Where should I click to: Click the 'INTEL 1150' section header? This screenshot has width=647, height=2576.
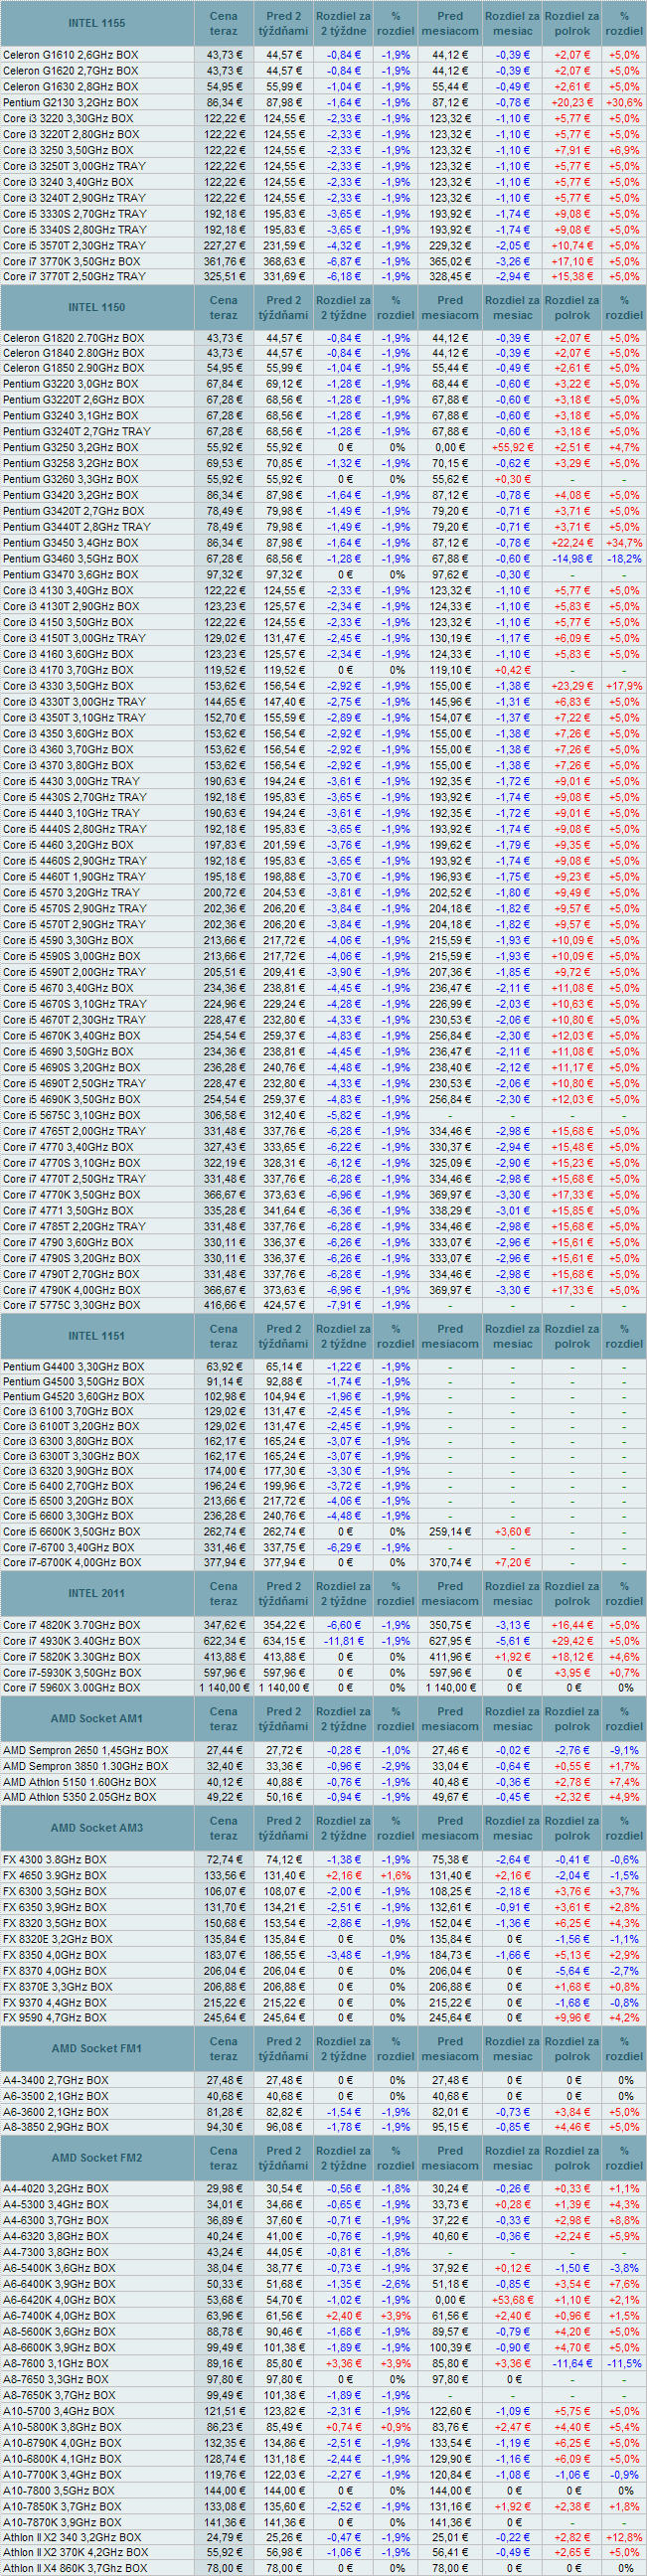97,307
